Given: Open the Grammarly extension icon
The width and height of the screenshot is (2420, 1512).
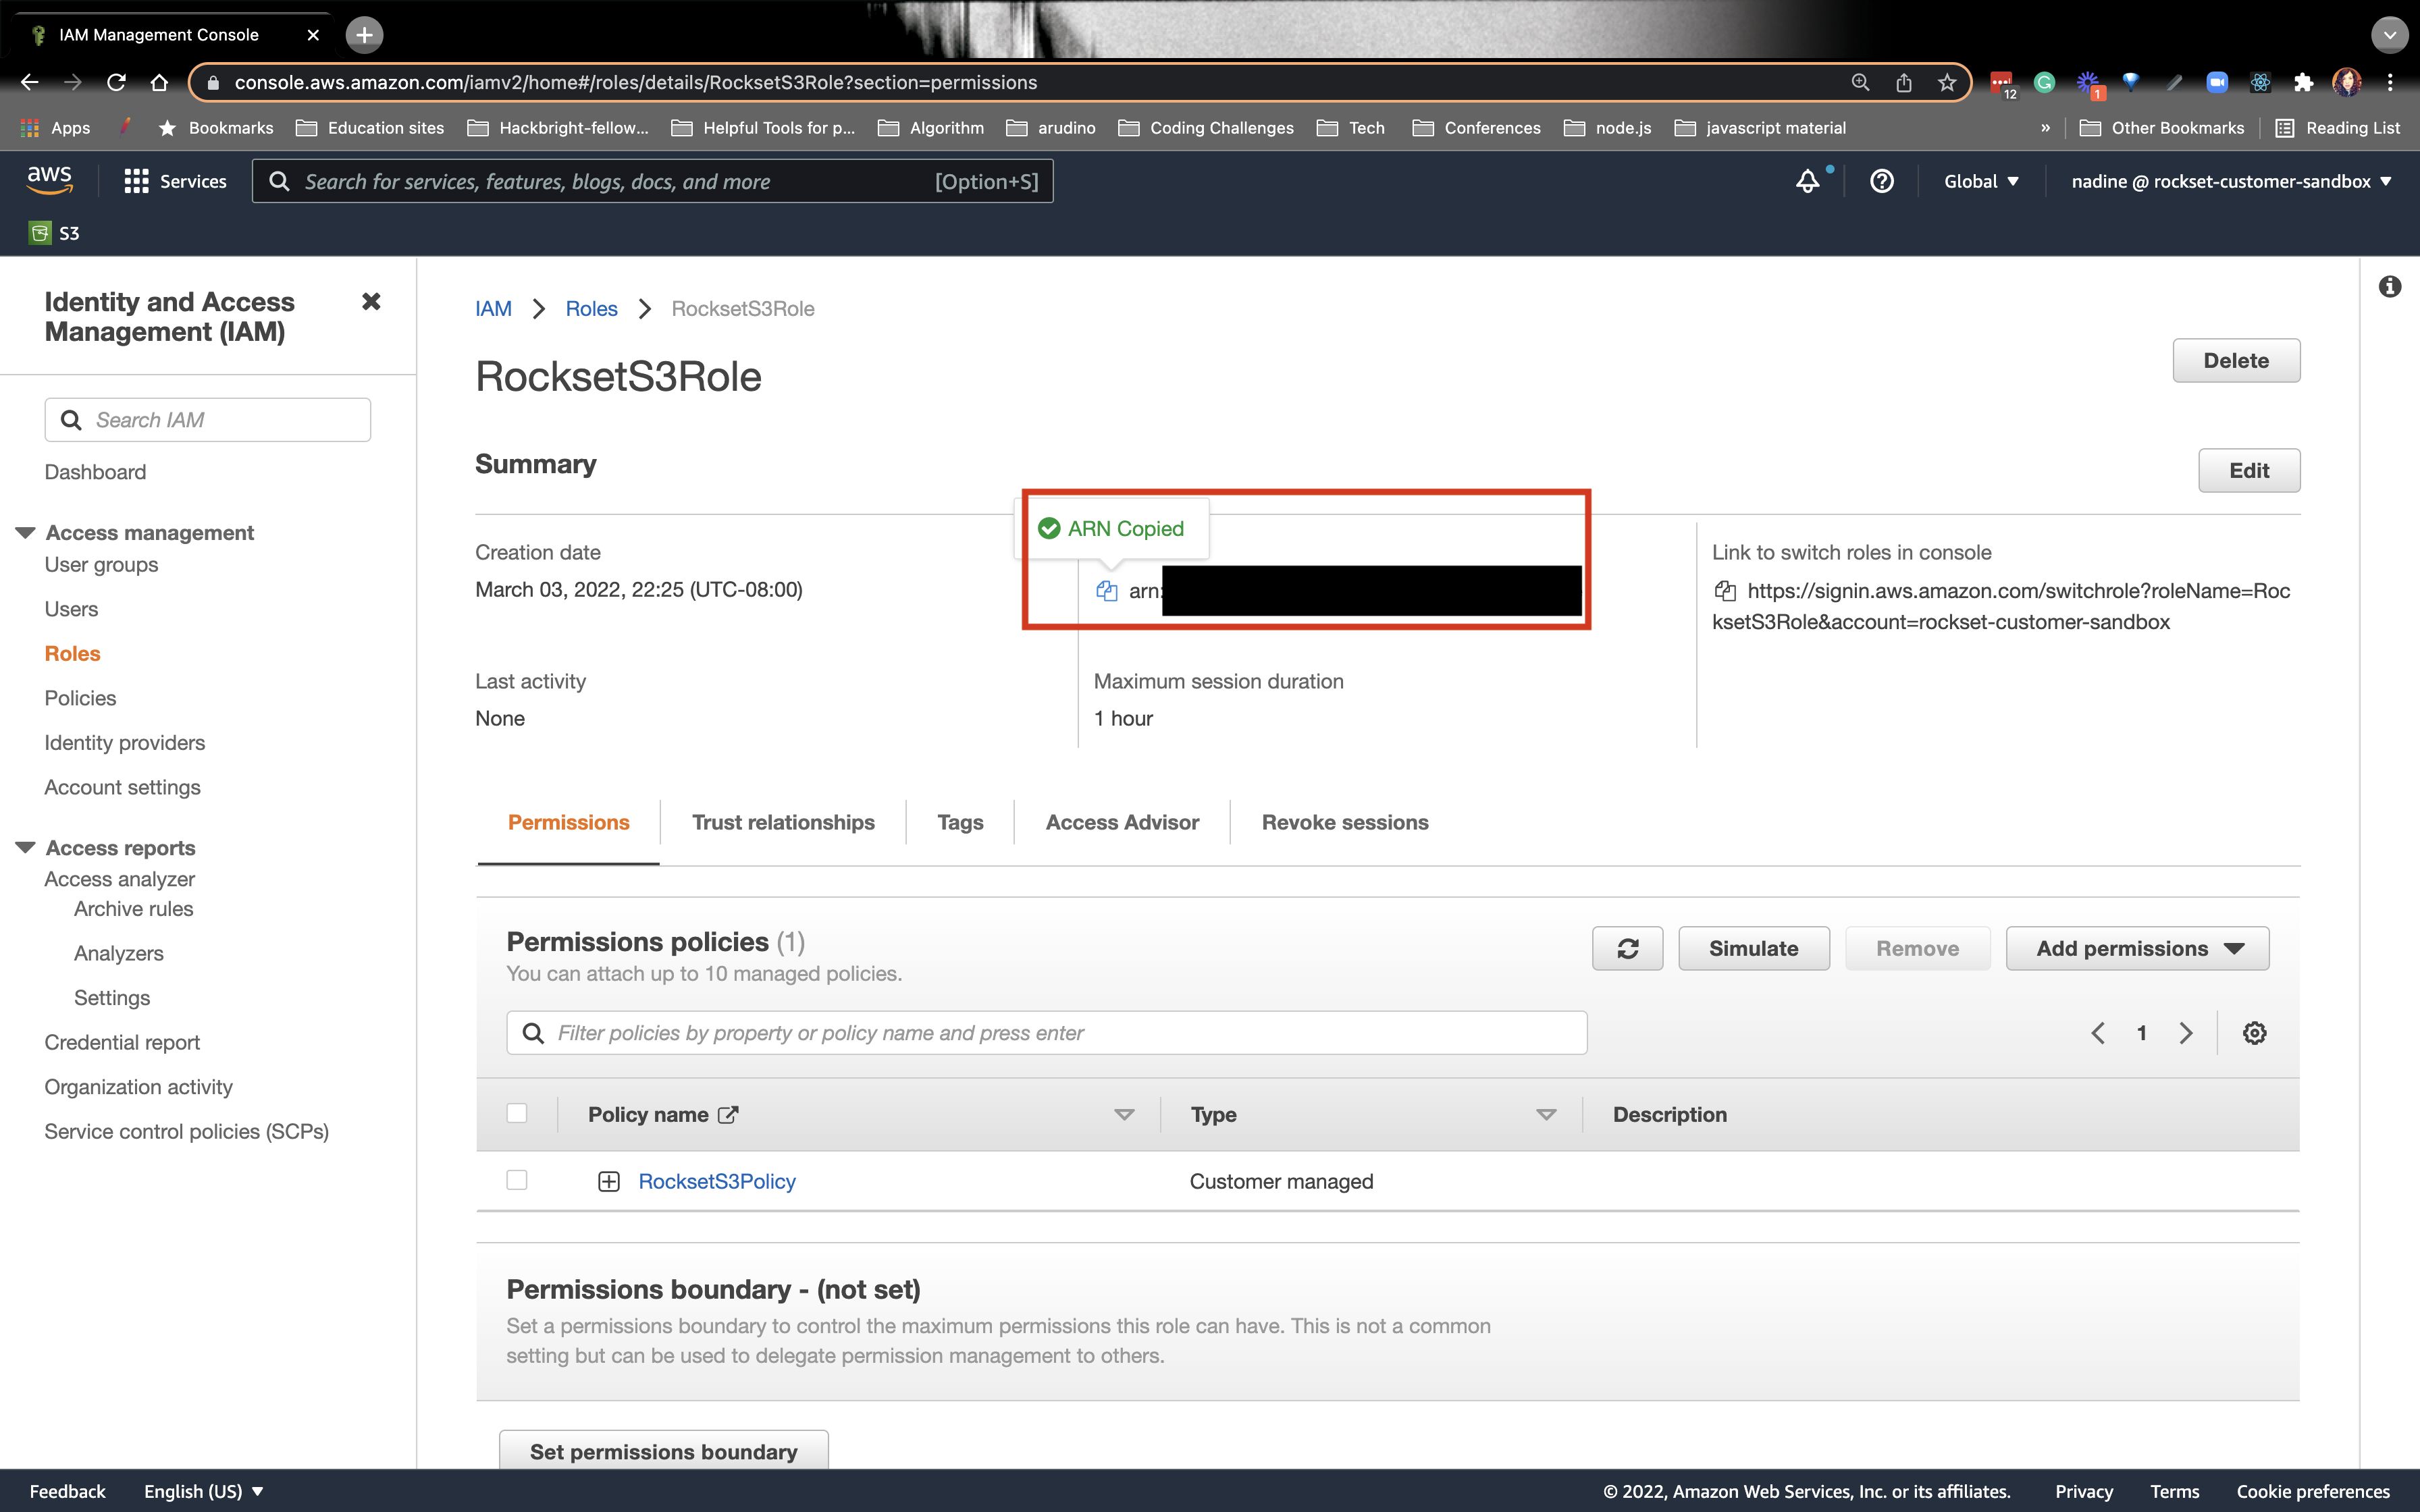Looking at the screenshot, I should (x=2044, y=82).
